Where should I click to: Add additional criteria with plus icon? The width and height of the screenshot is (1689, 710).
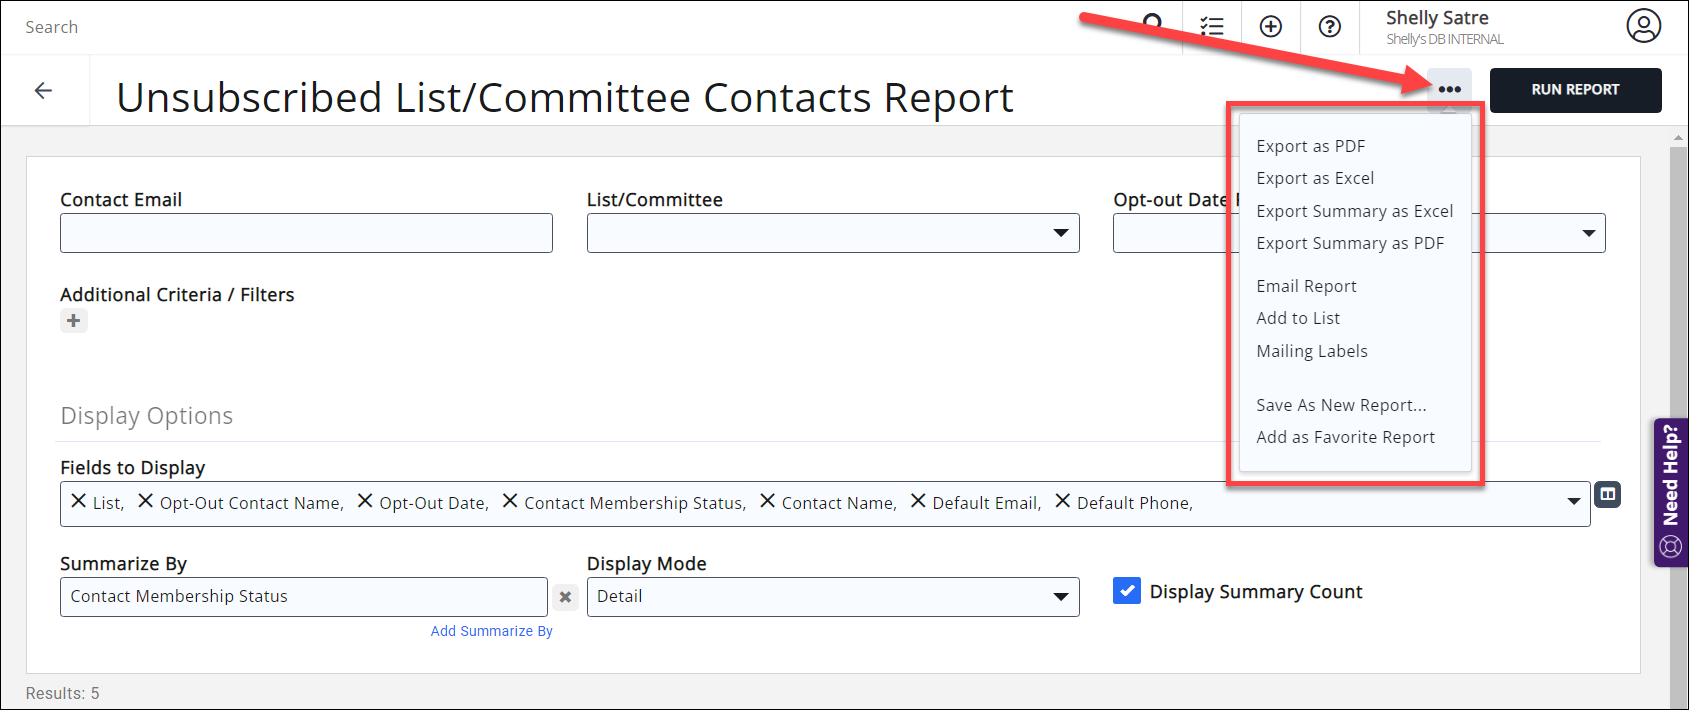[x=74, y=321]
